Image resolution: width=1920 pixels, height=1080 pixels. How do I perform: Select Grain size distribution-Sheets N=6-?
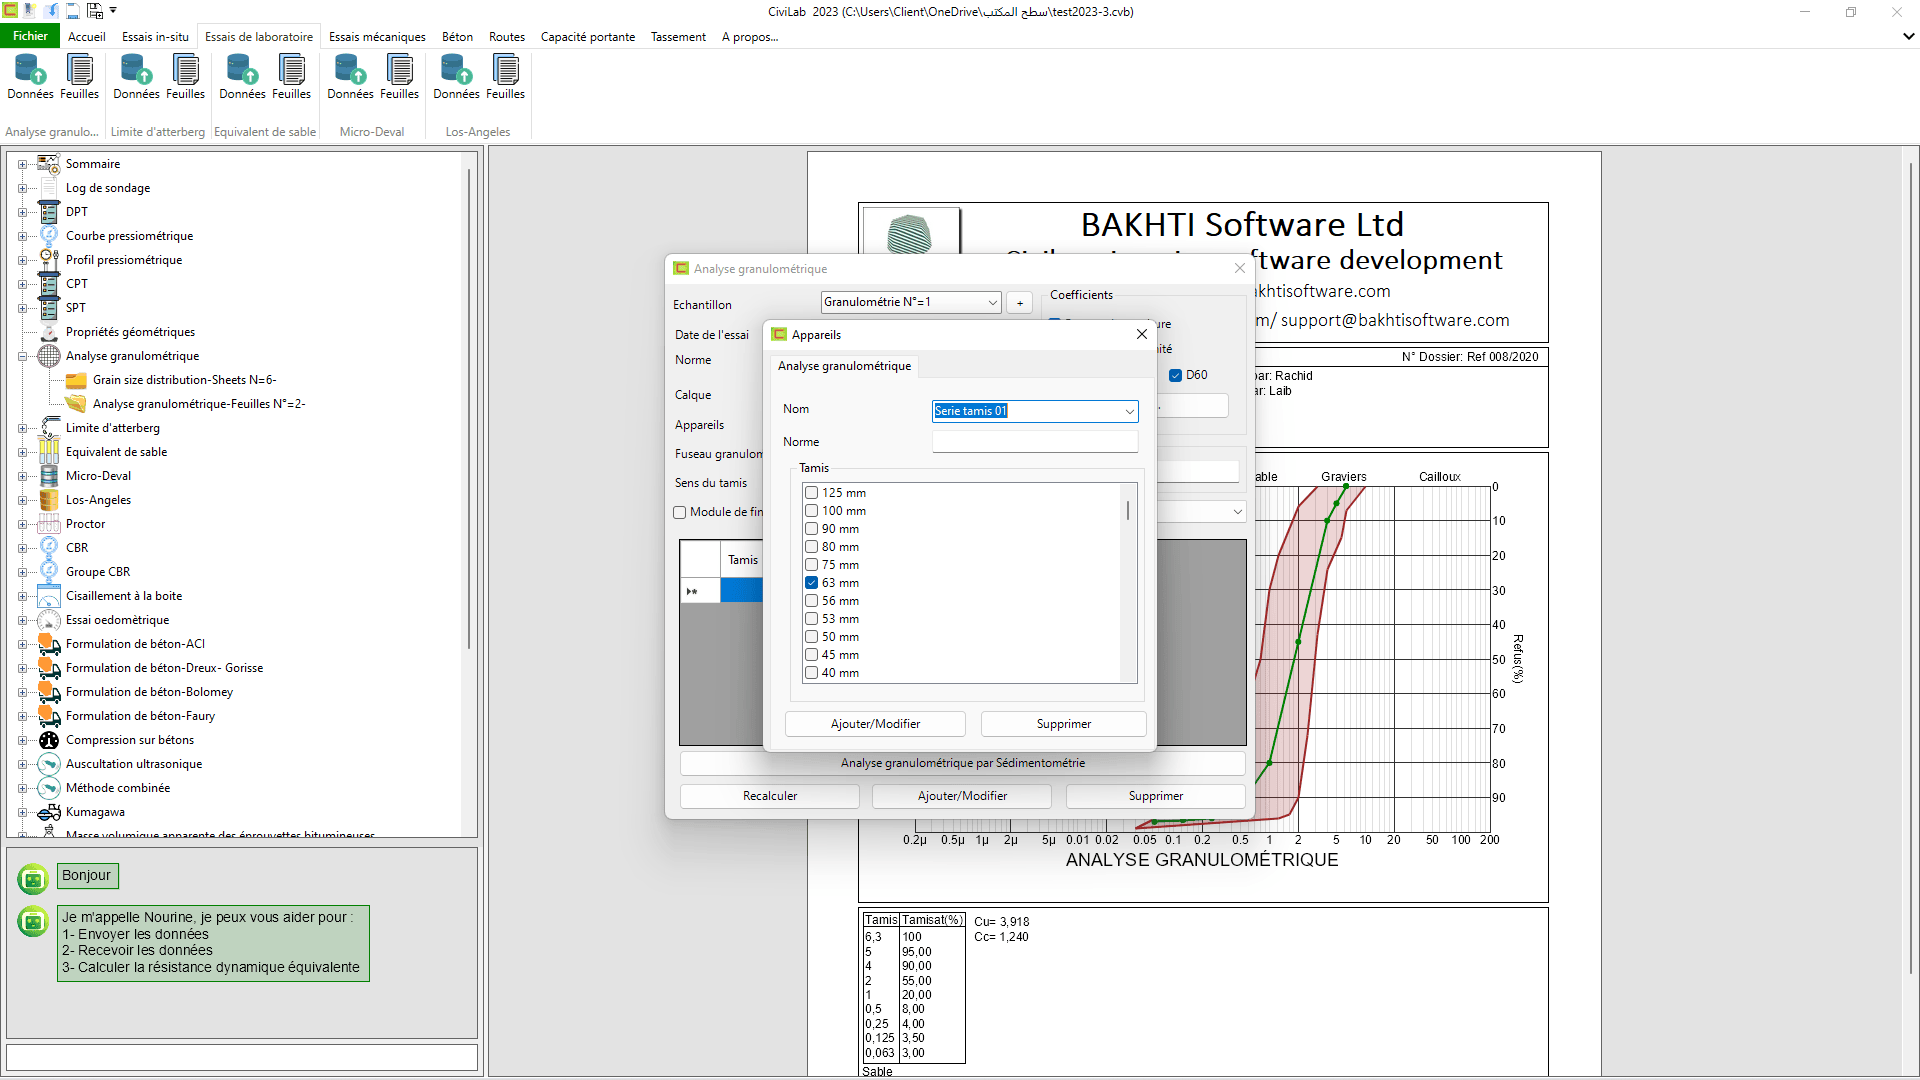[x=184, y=380]
